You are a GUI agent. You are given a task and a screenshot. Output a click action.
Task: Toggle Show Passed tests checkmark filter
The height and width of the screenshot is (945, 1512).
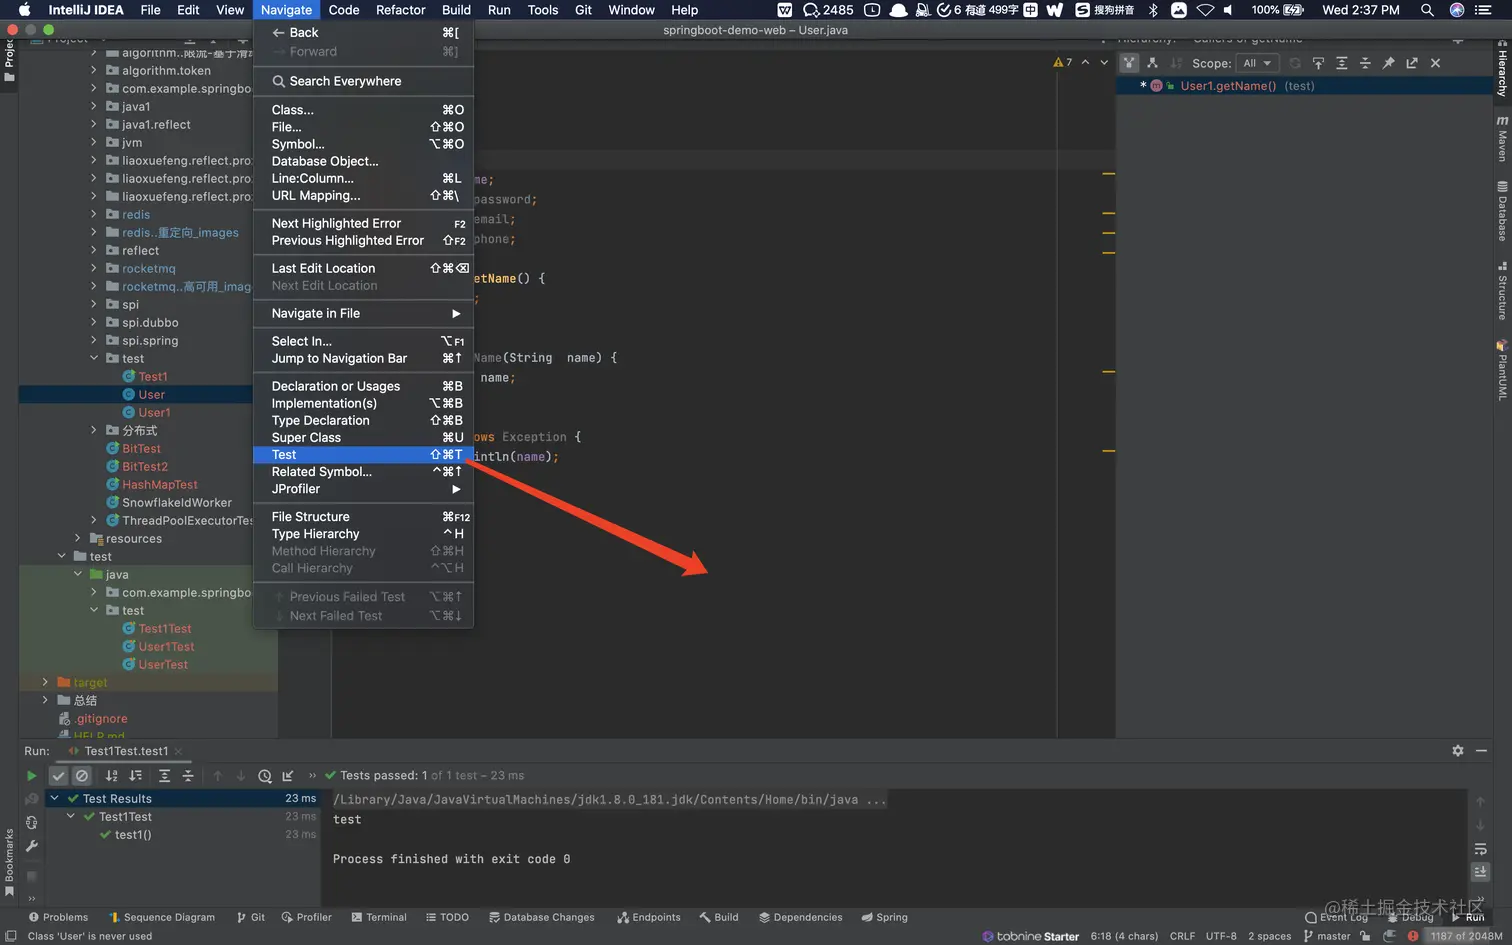point(58,776)
